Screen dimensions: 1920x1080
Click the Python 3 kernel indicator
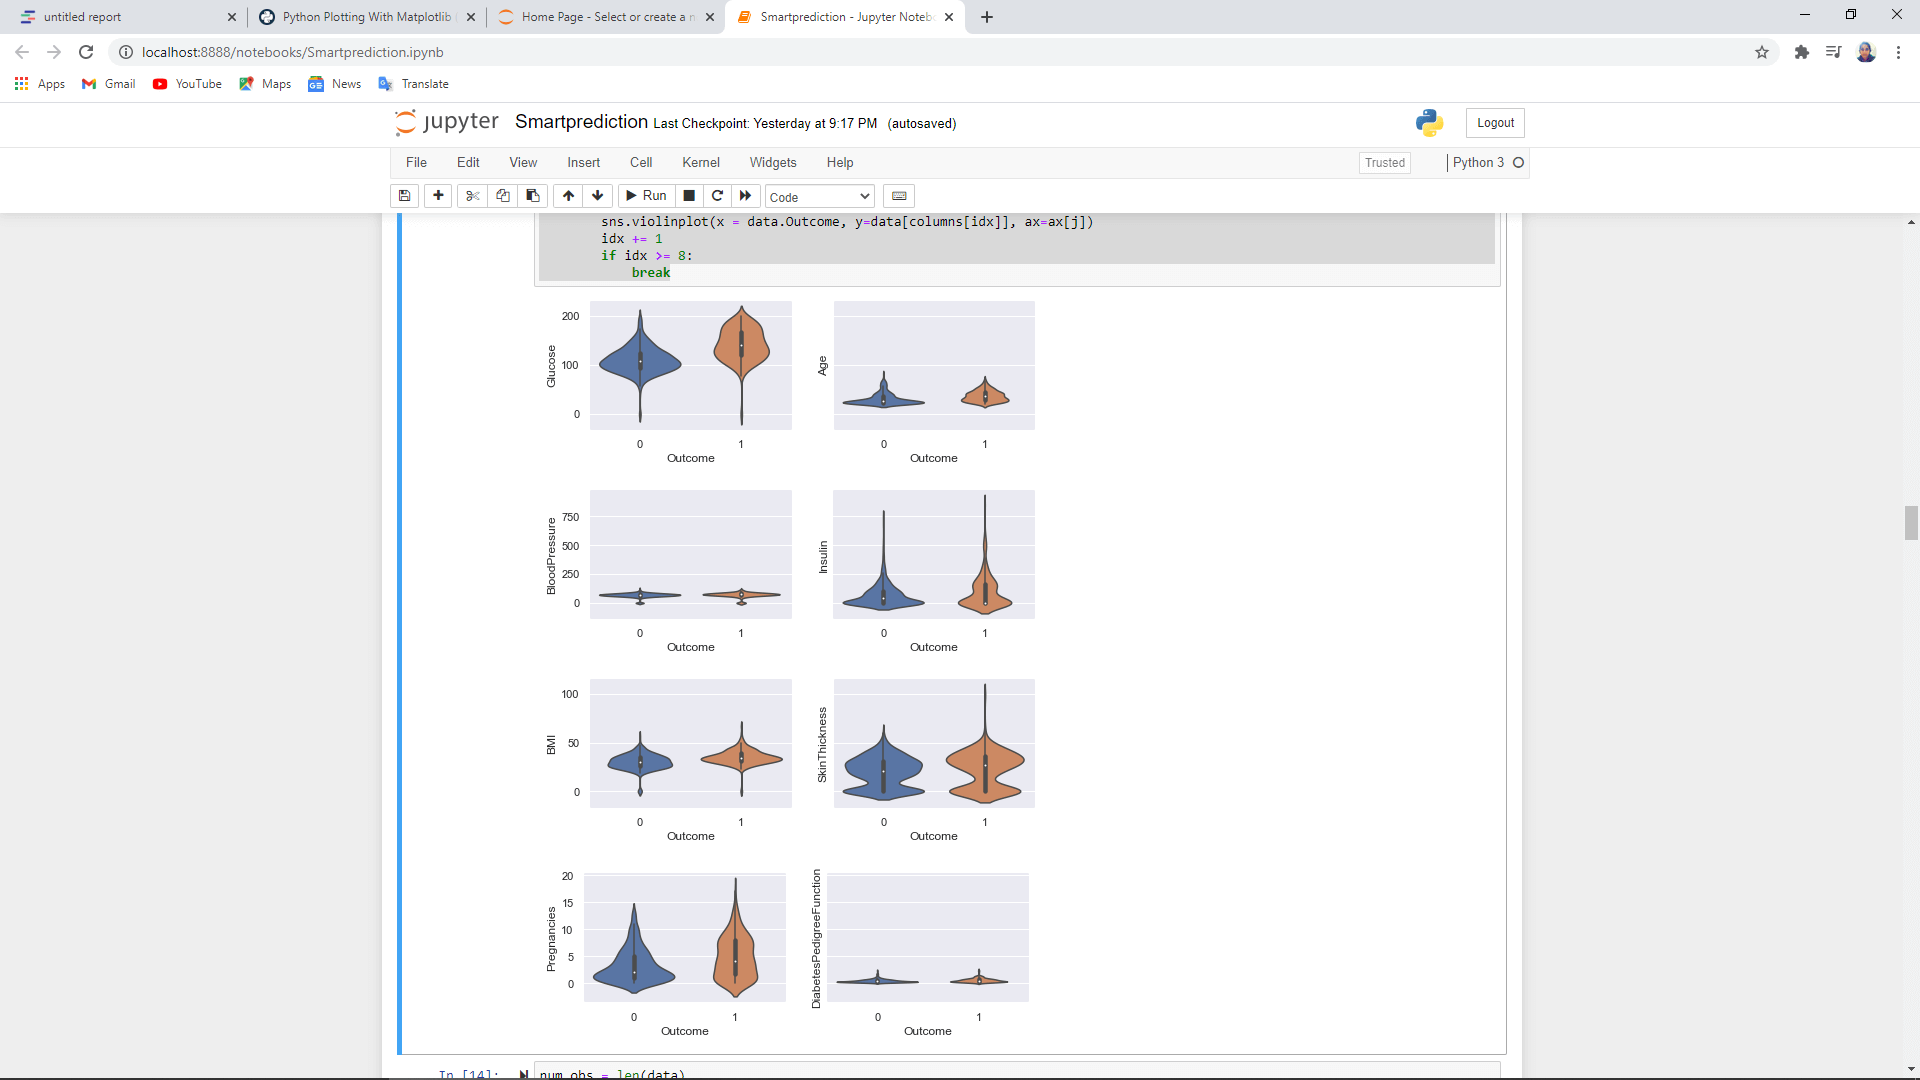[1486, 162]
